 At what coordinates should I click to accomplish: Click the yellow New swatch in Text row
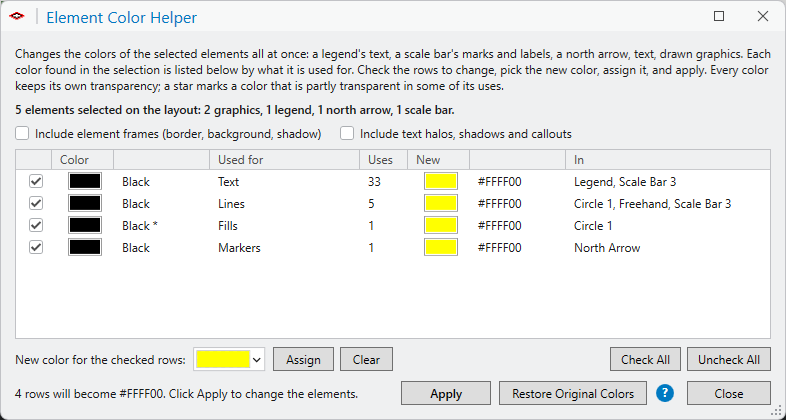coord(441,181)
